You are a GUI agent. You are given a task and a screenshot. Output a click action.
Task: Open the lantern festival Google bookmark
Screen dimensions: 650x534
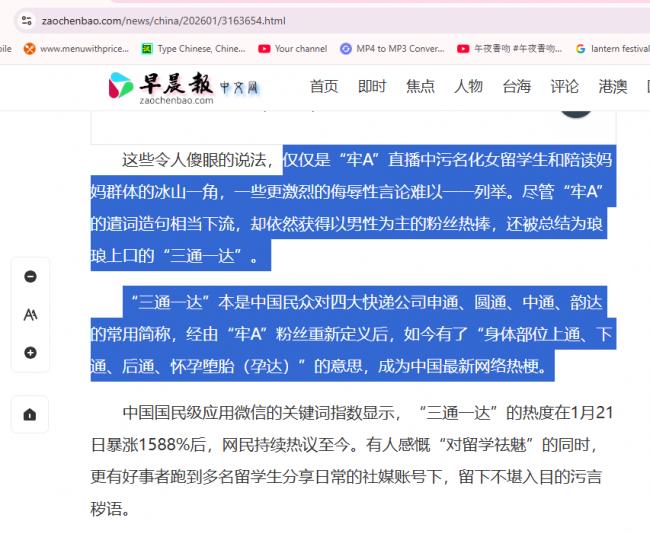pos(611,48)
